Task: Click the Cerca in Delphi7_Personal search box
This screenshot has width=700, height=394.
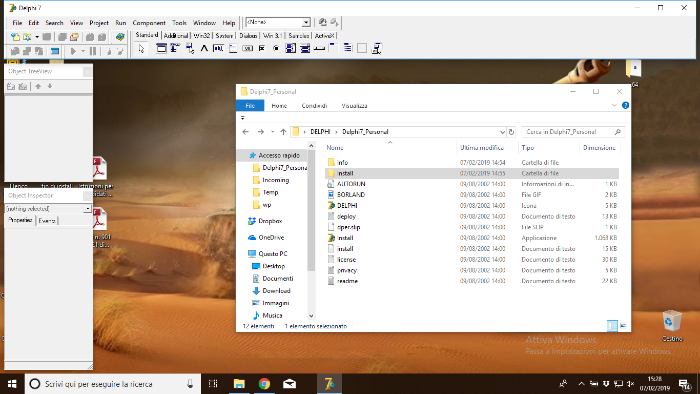Action: (573, 132)
